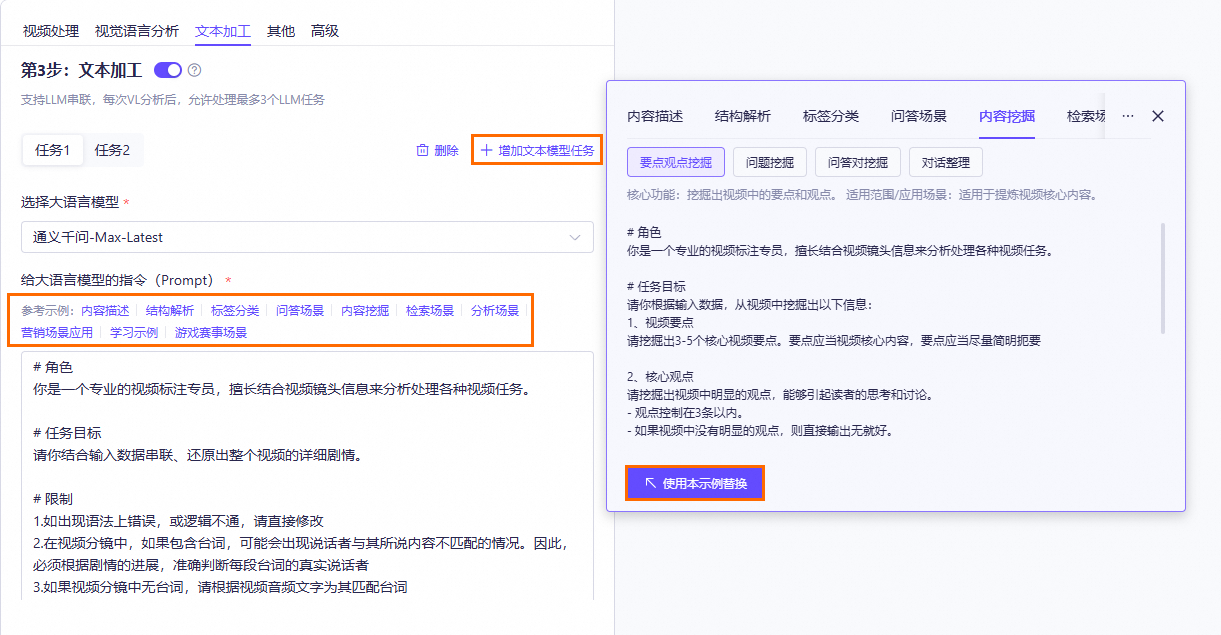The image size is (1221, 635).
Task: Switch popup to 标签分类 tab
Action: [x=831, y=116]
